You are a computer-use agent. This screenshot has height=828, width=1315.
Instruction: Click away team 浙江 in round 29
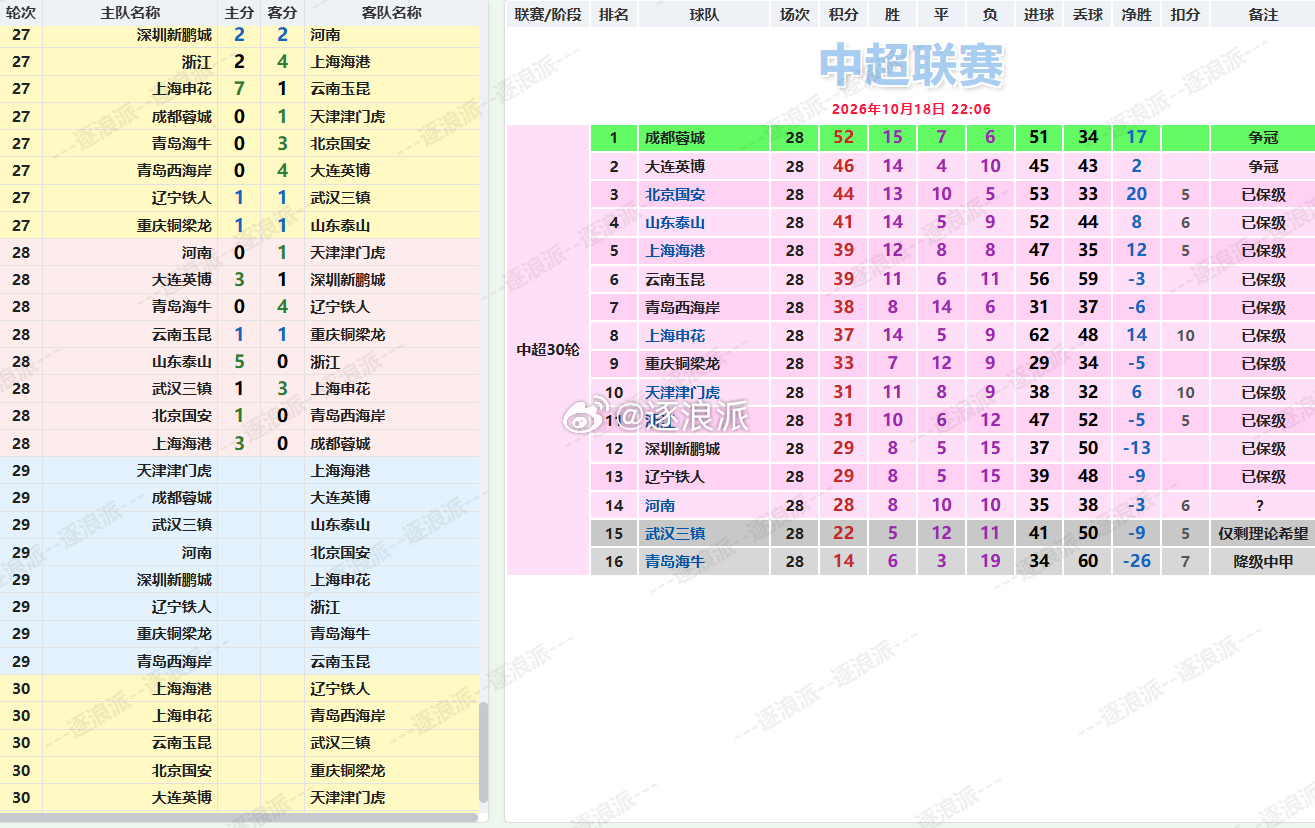point(325,606)
